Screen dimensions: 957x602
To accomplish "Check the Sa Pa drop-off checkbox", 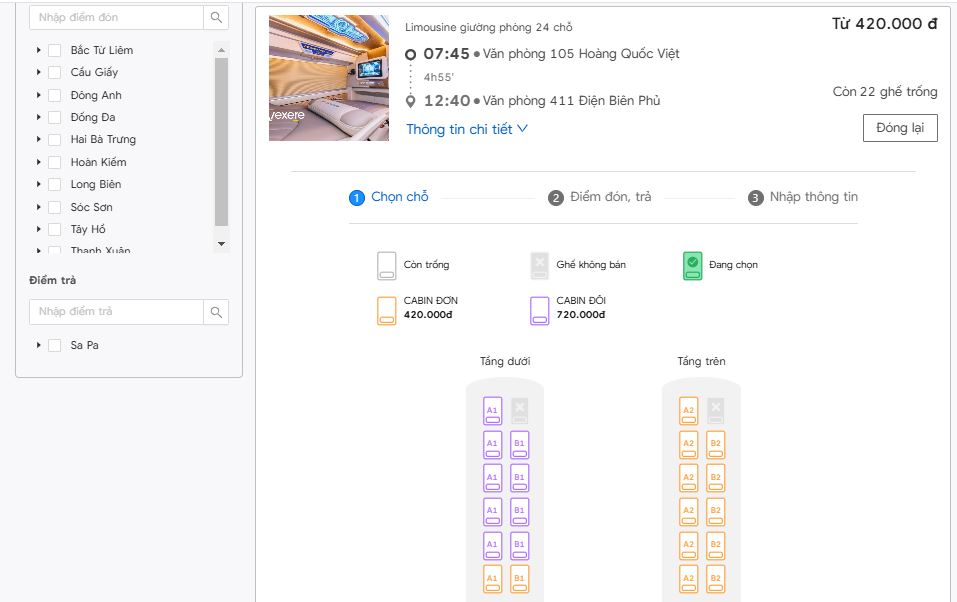I will tap(55, 346).
